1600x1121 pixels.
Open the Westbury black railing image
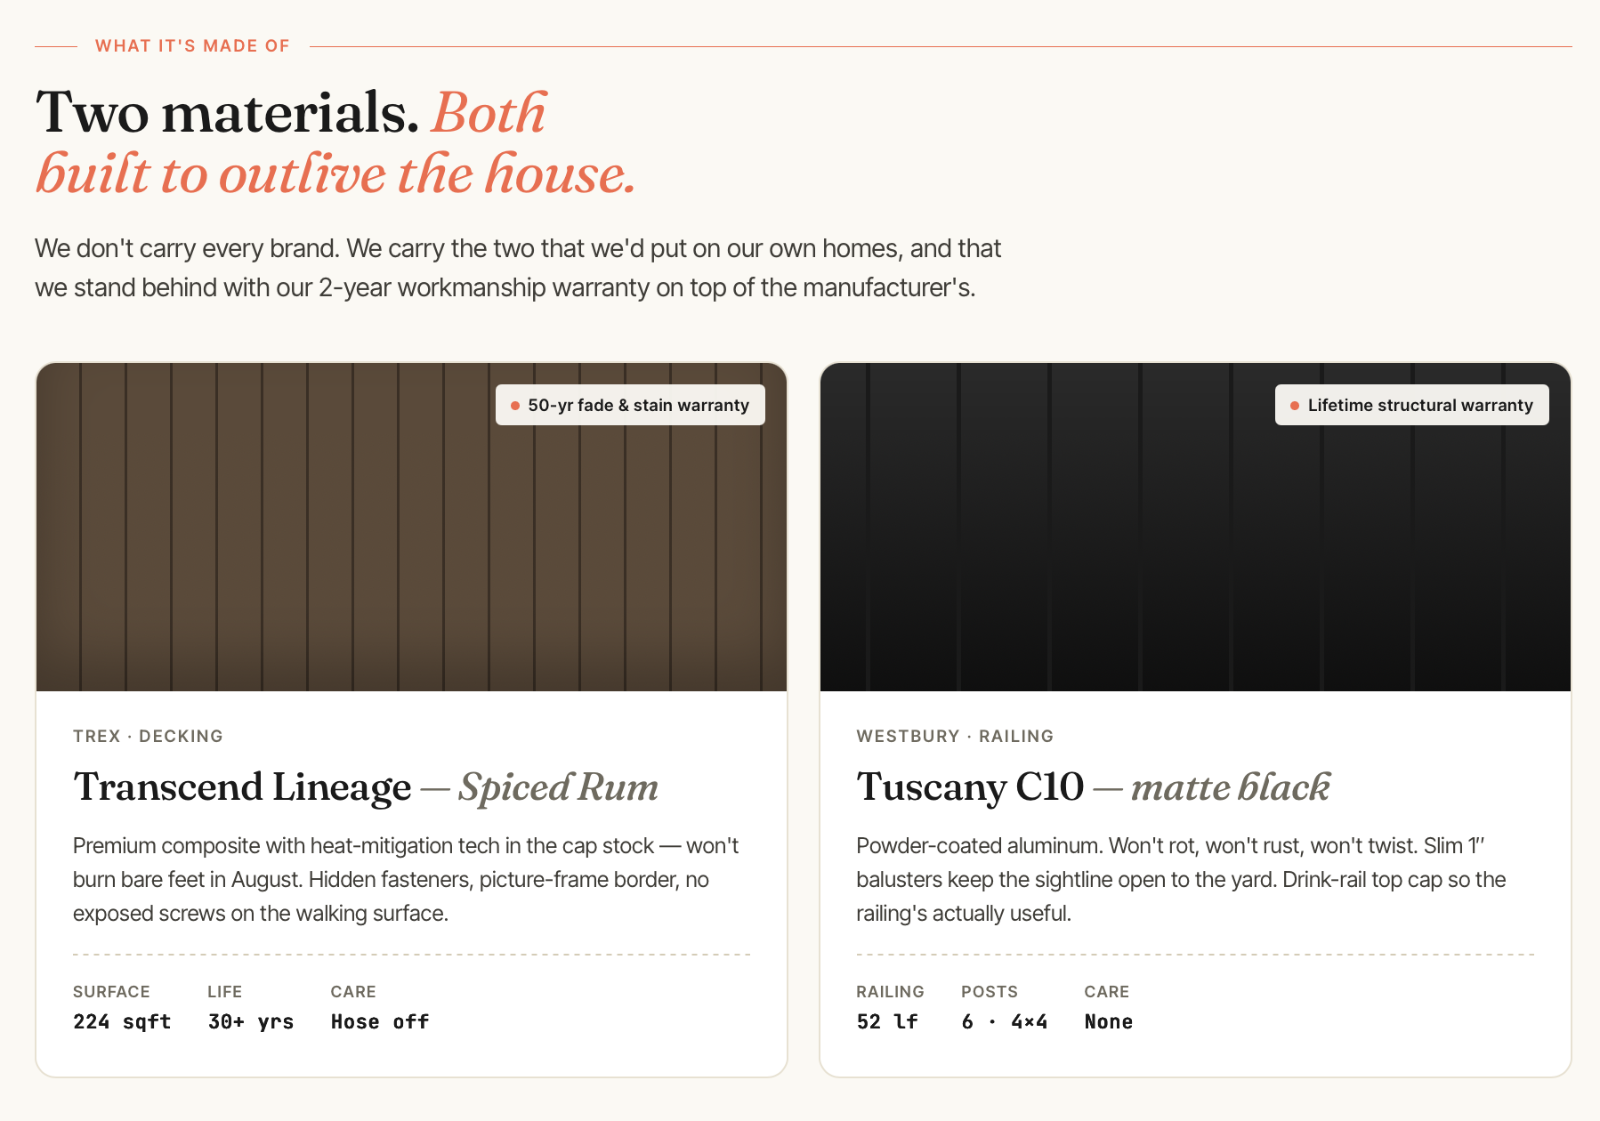coord(1195,527)
